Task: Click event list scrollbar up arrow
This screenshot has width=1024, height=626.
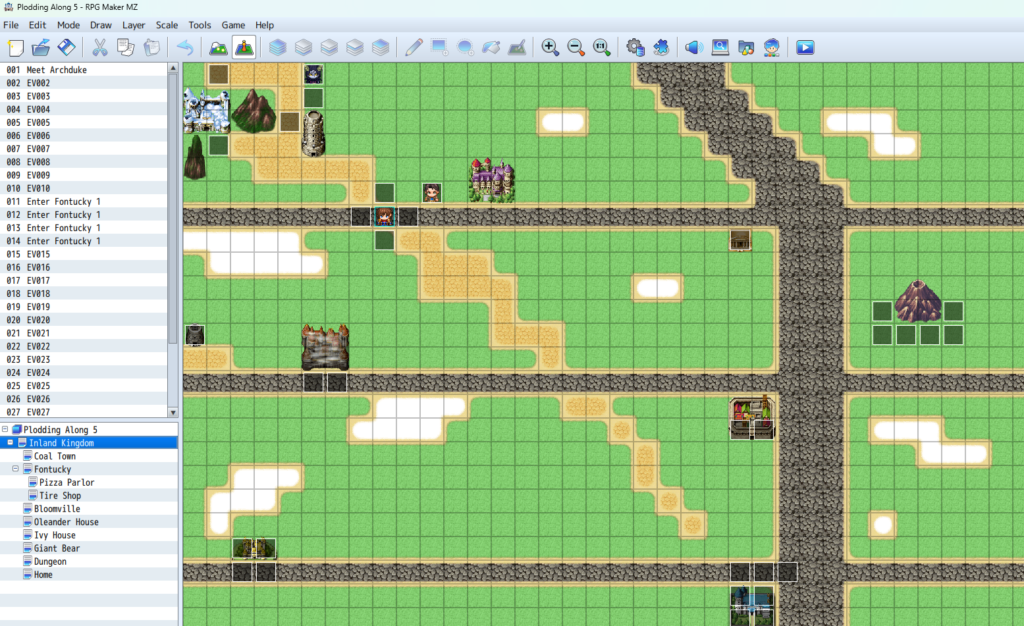Action: 173,68
